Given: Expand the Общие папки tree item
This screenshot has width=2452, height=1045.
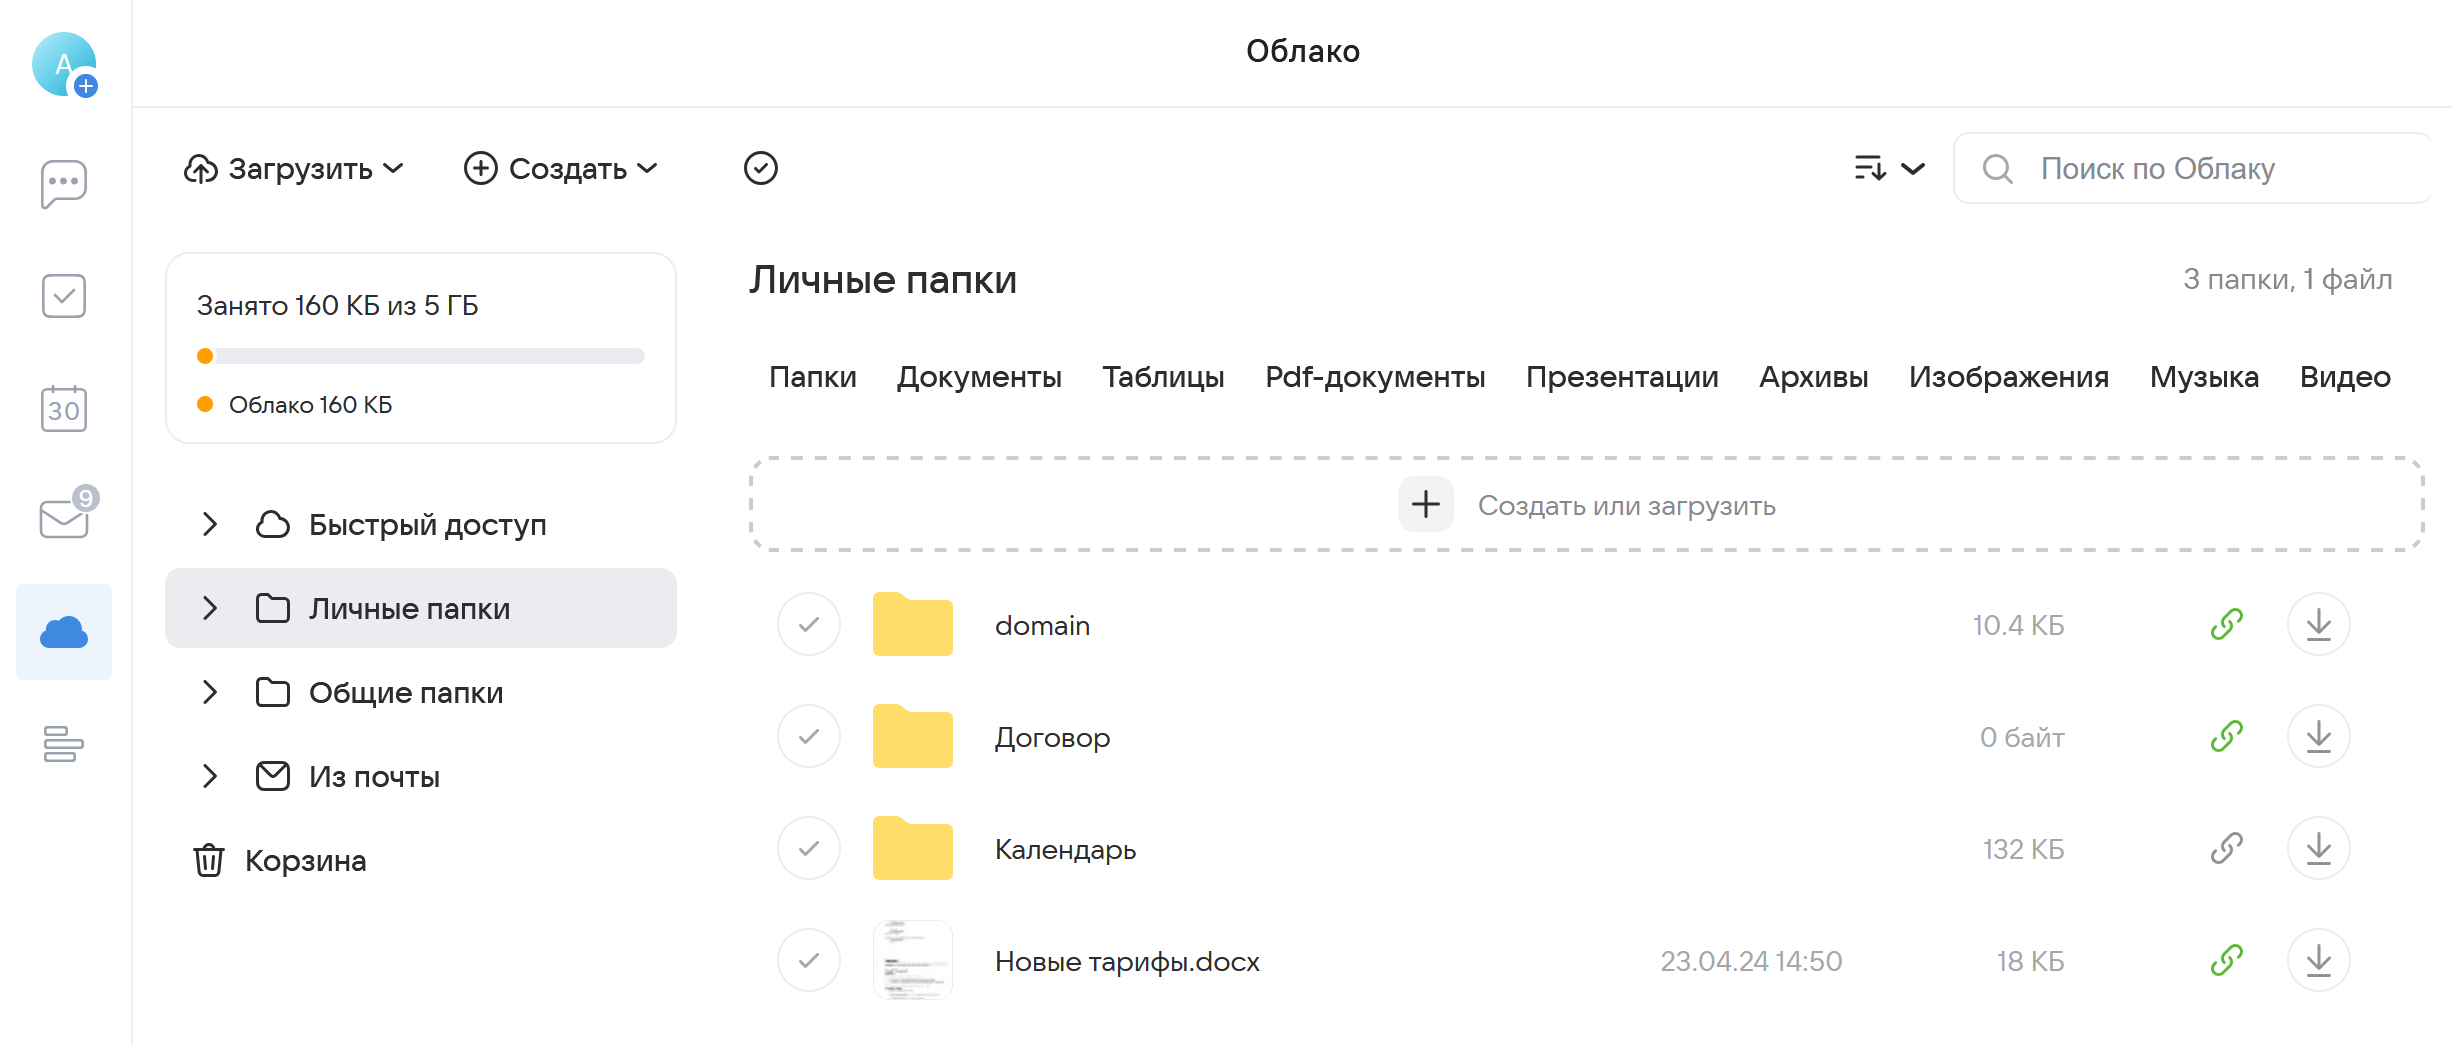Looking at the screenshot, I should (x=209, y=692).
